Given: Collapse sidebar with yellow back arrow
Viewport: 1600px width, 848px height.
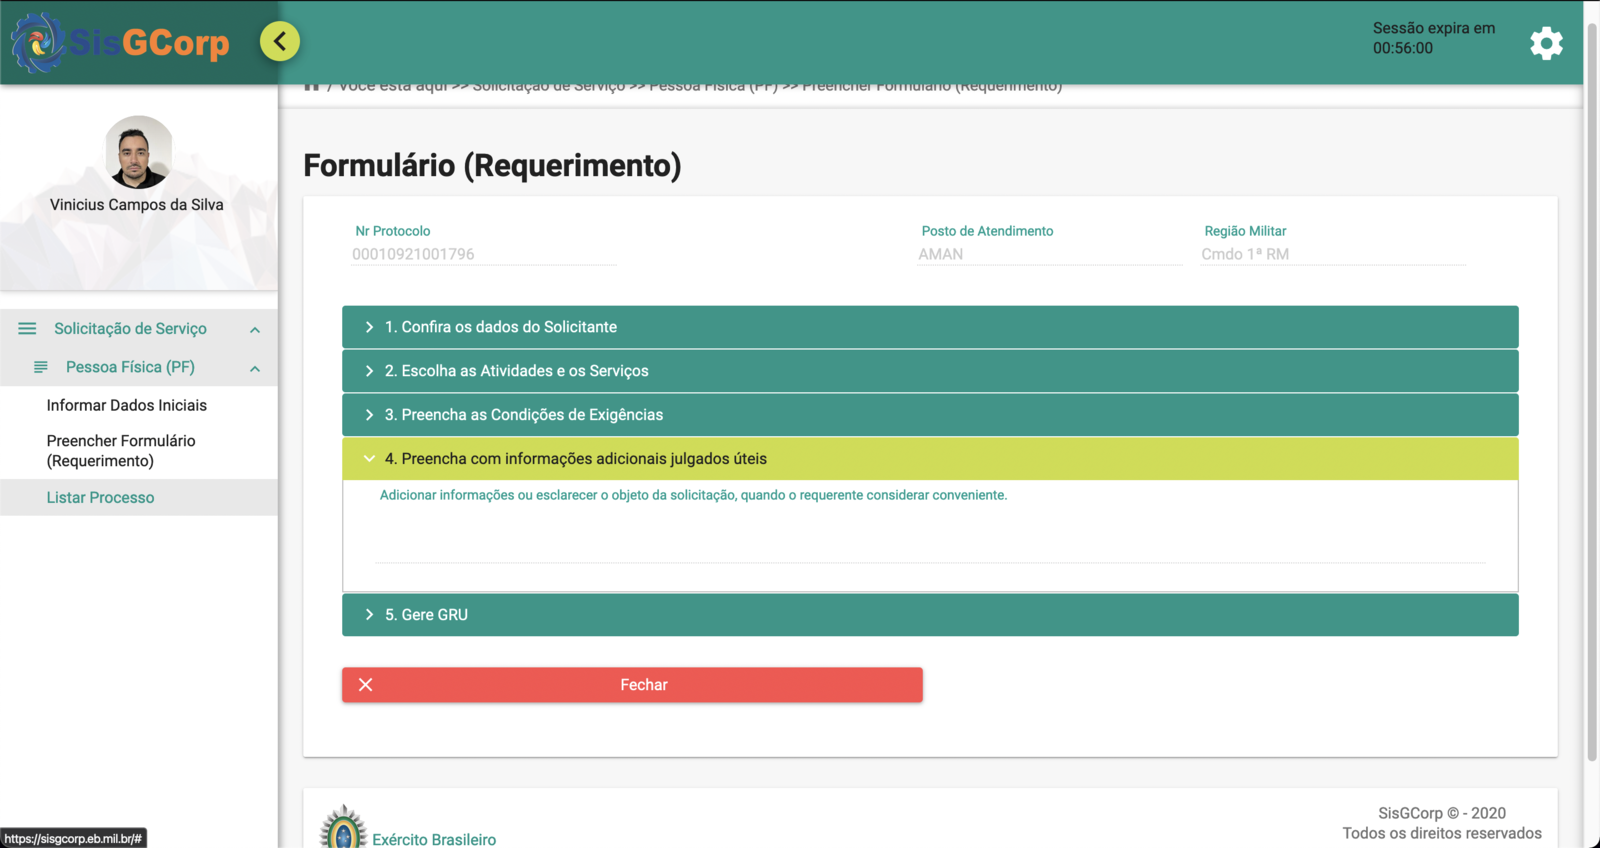Looking at the screenshot, I should (280, 41).
